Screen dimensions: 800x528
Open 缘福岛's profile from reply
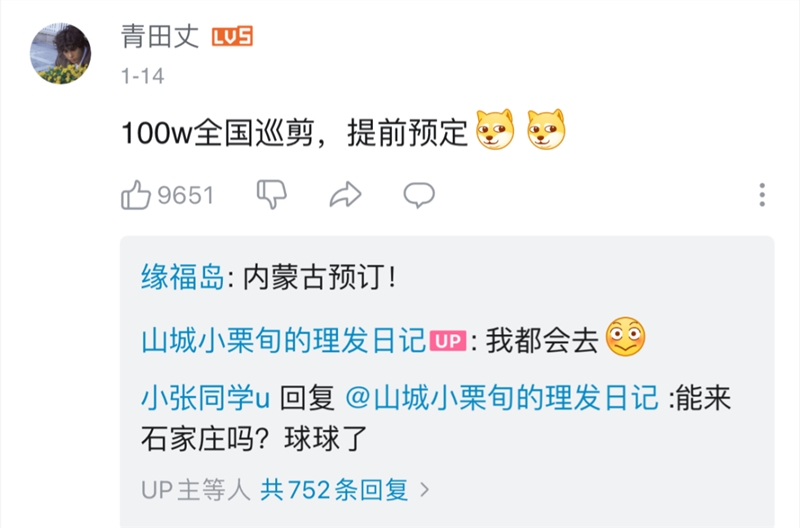point(183,278)
